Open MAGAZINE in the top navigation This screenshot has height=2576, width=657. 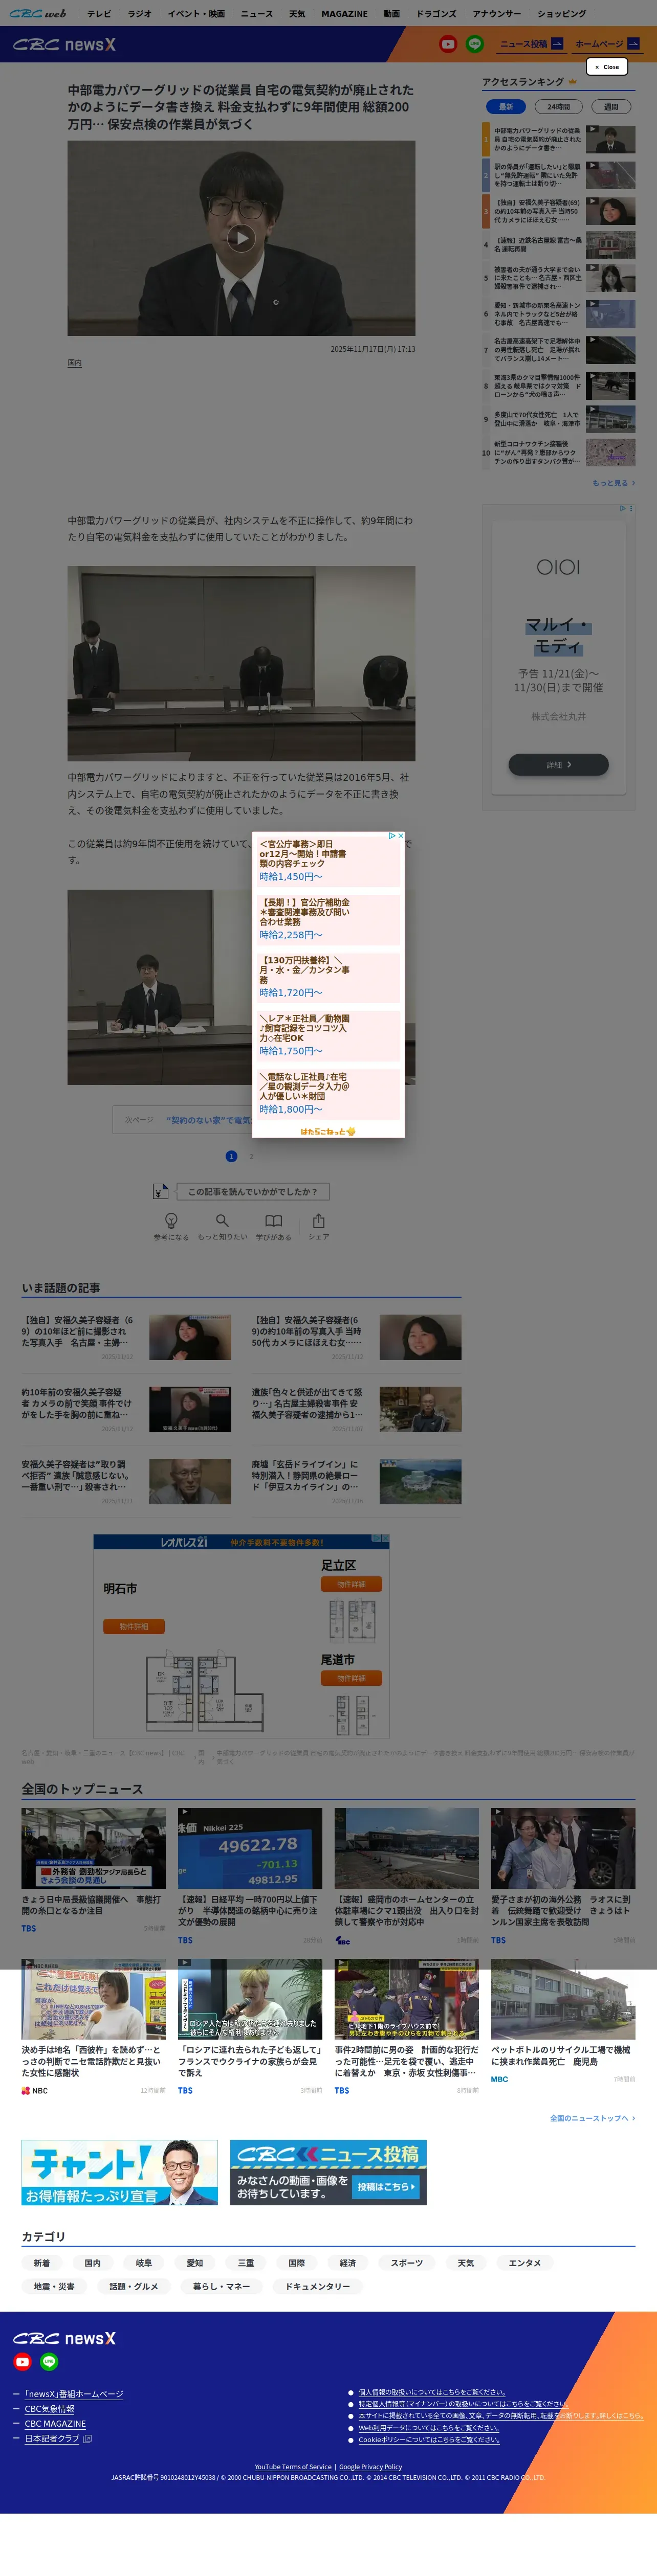(344, 14)
